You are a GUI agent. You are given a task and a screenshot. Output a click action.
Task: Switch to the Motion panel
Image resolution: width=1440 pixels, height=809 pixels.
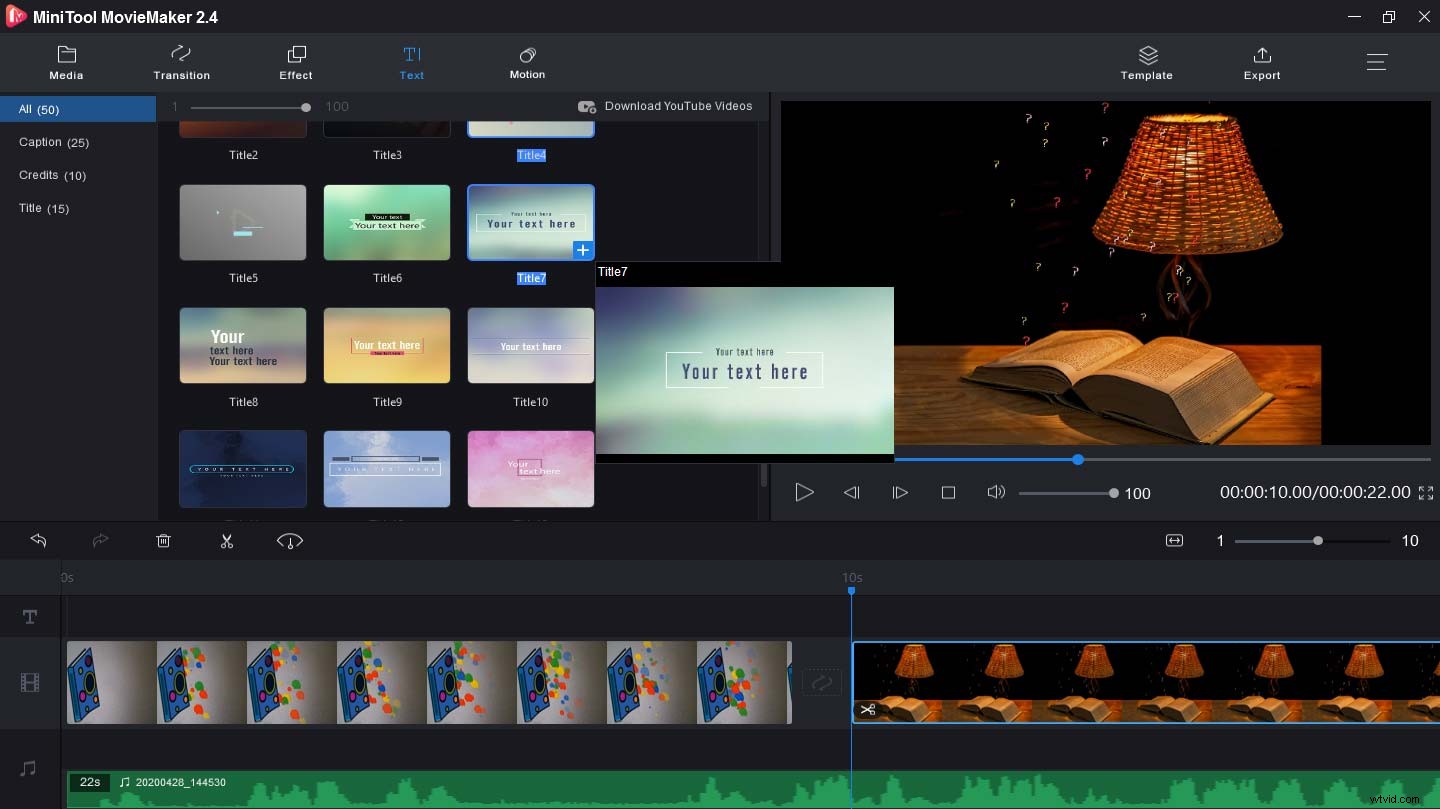(527, 62)
